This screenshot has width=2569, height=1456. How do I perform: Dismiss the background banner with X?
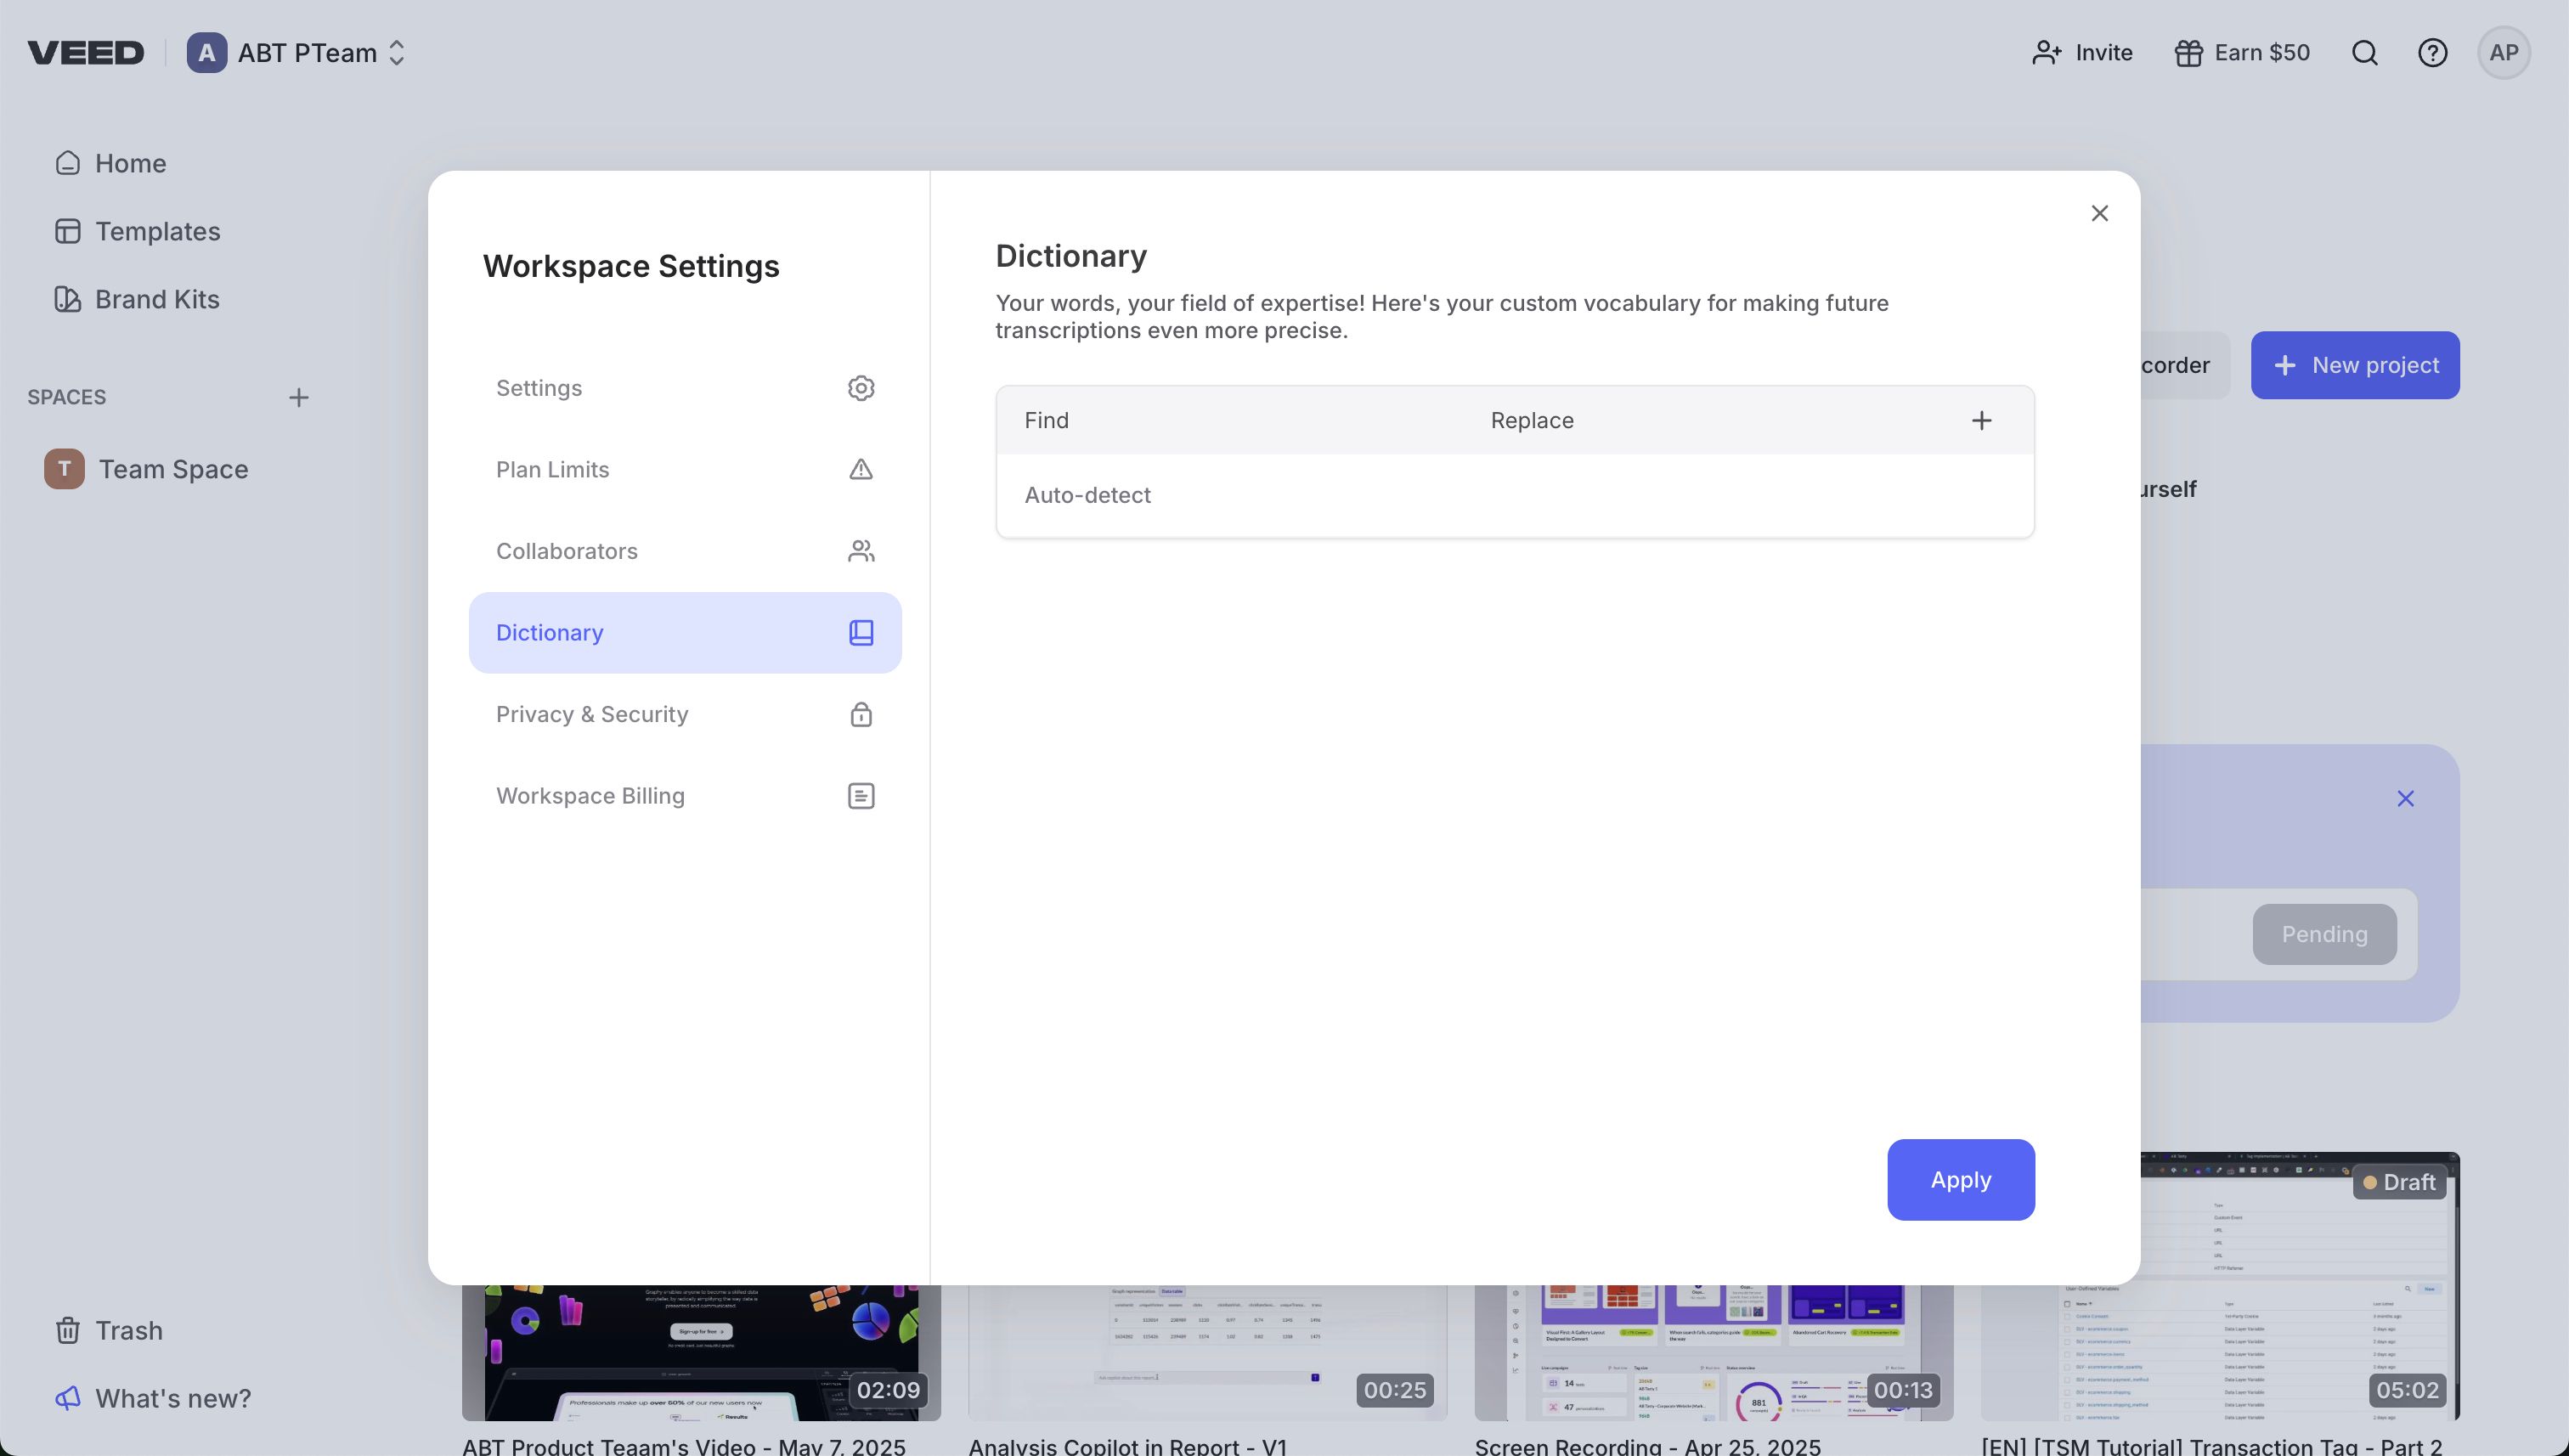(2406, 798)
